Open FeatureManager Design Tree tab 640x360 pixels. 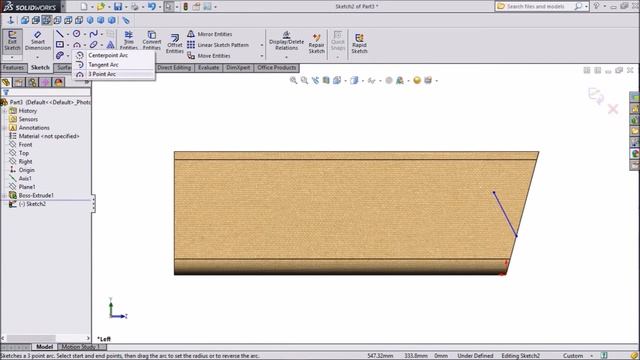coord(6,82)
